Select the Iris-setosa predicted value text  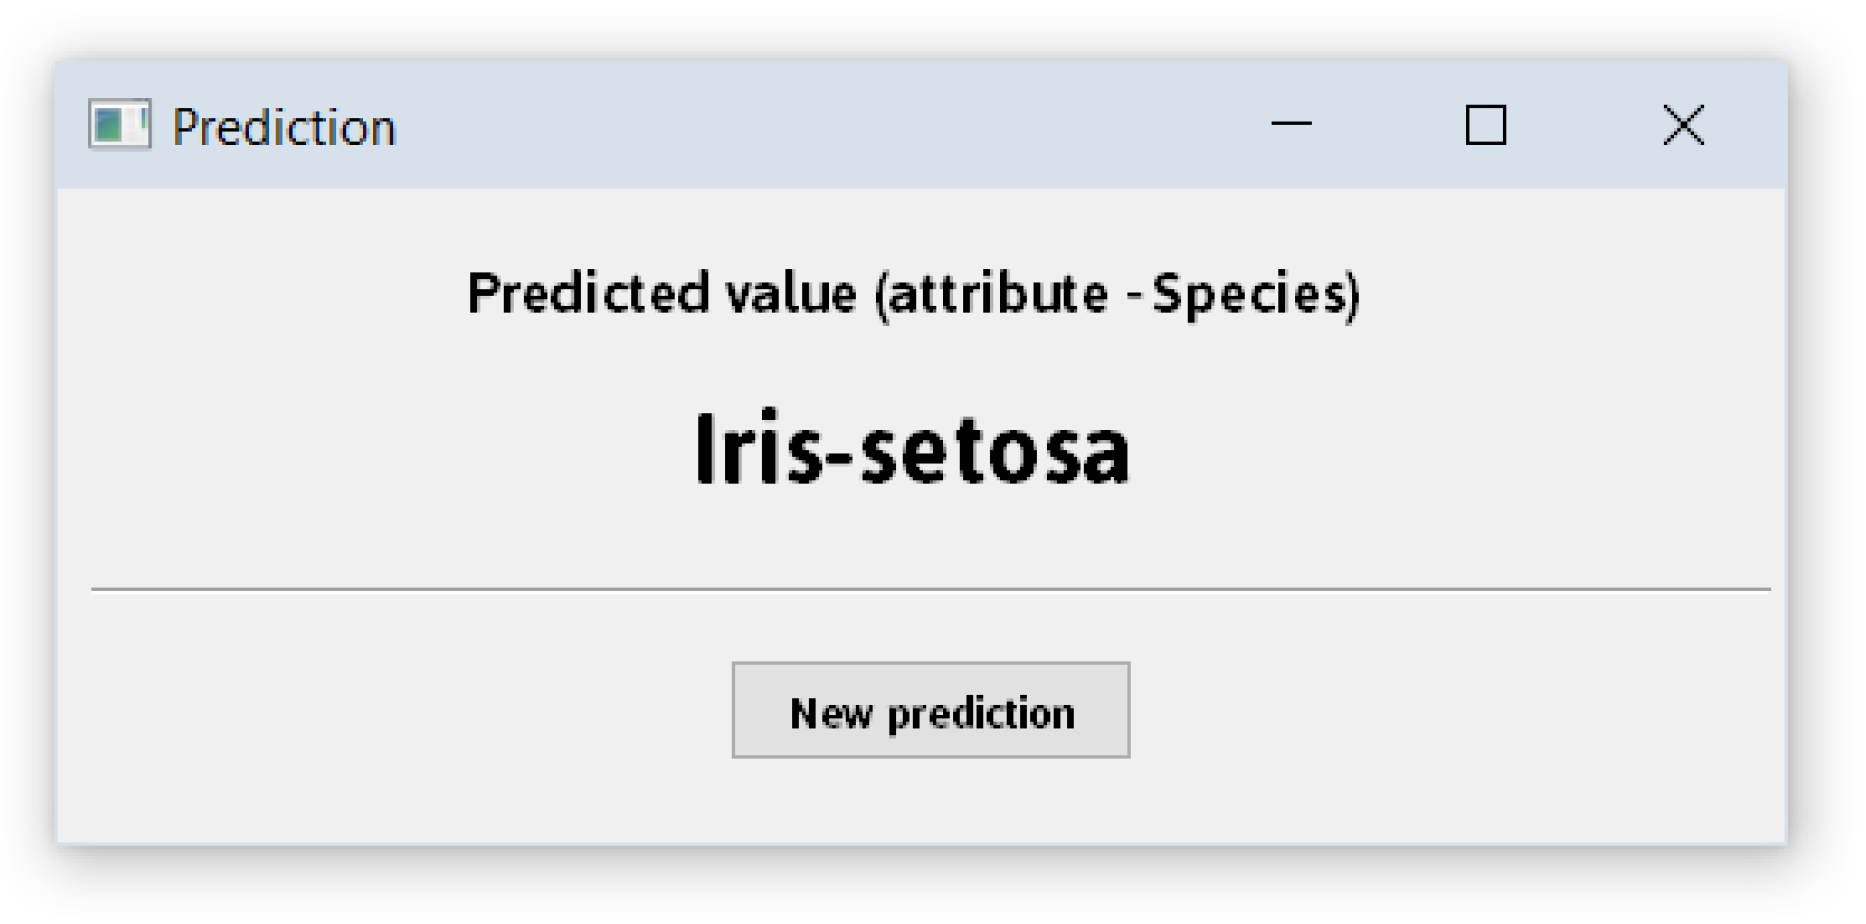point(912,450)
